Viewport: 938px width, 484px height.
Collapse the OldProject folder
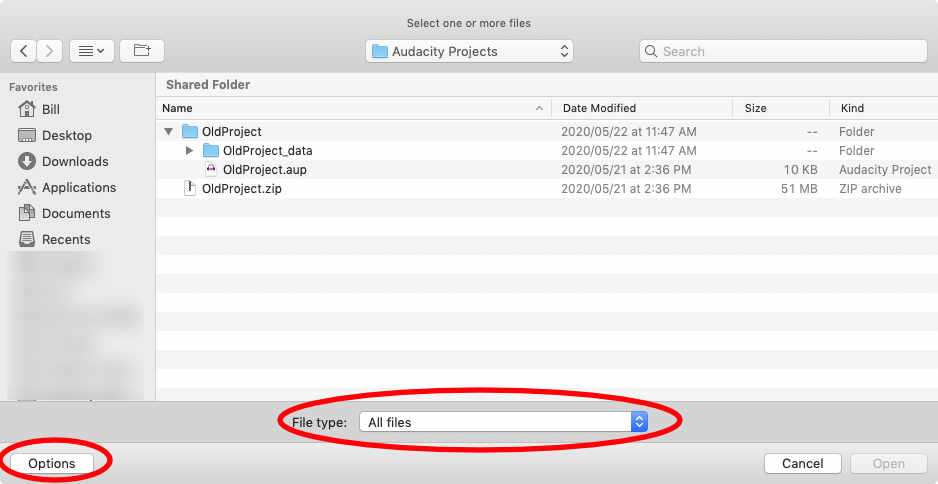coord(167,132)
